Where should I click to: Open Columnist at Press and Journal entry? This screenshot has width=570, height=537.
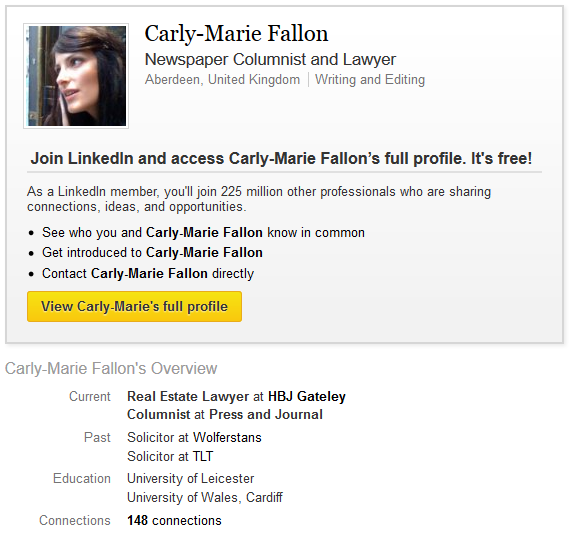tap(225, 414)
